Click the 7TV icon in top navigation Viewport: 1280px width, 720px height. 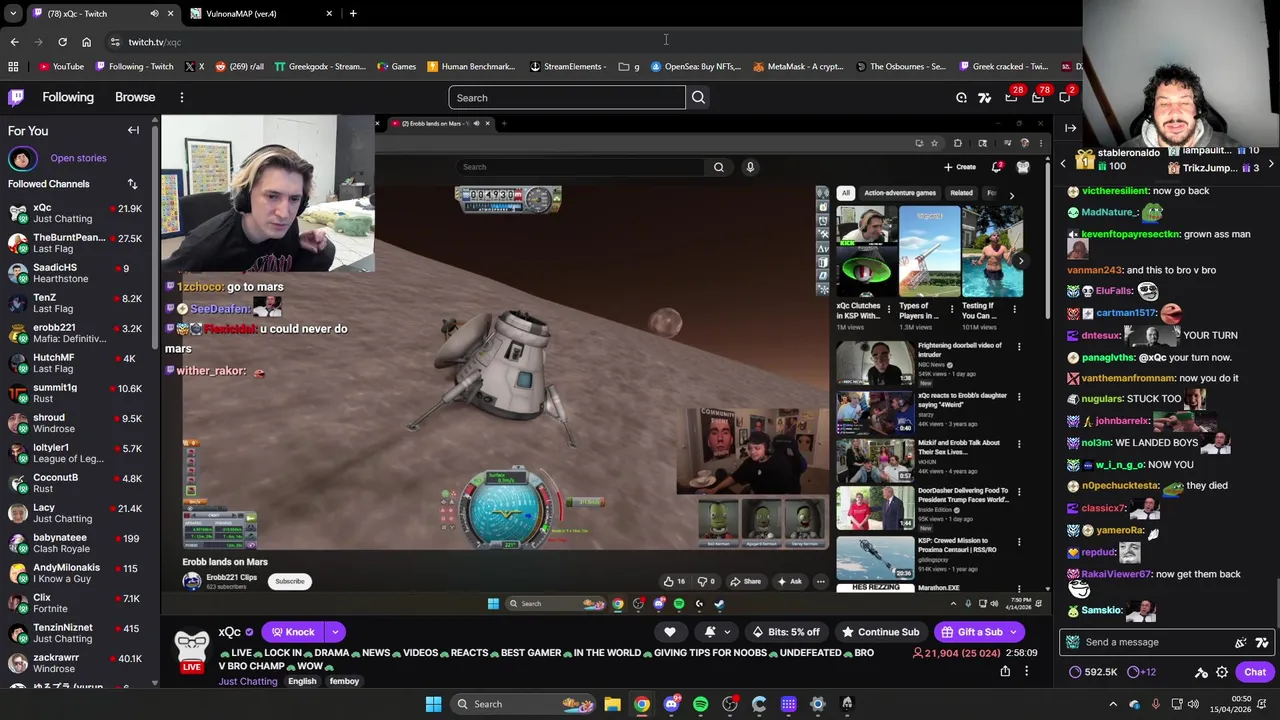click(x=985, y=97)
